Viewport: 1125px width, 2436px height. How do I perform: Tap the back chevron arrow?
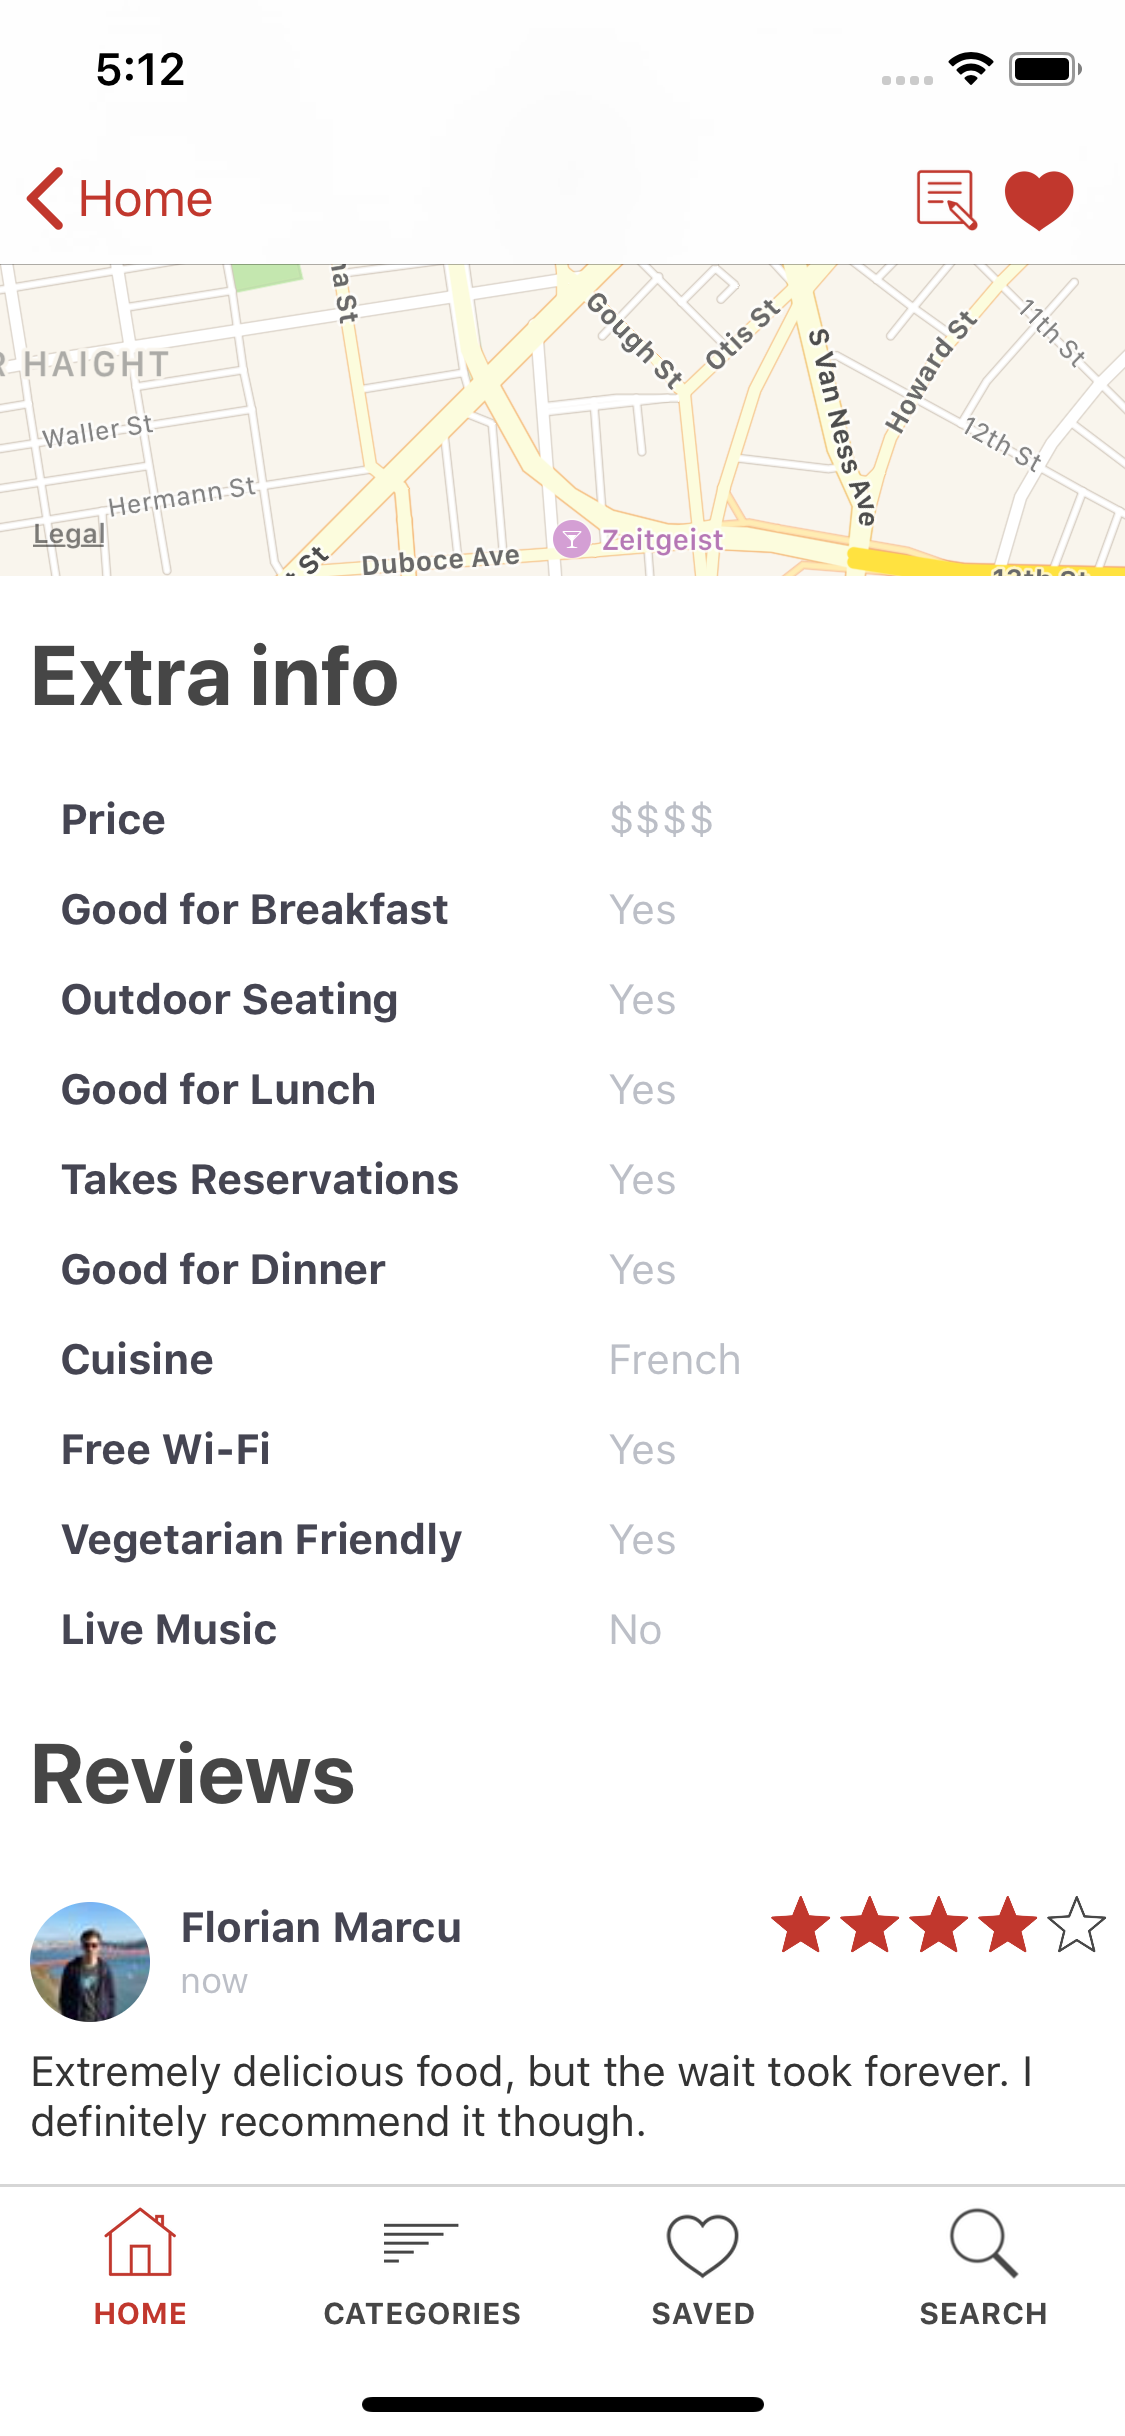(x=45, y=199)
